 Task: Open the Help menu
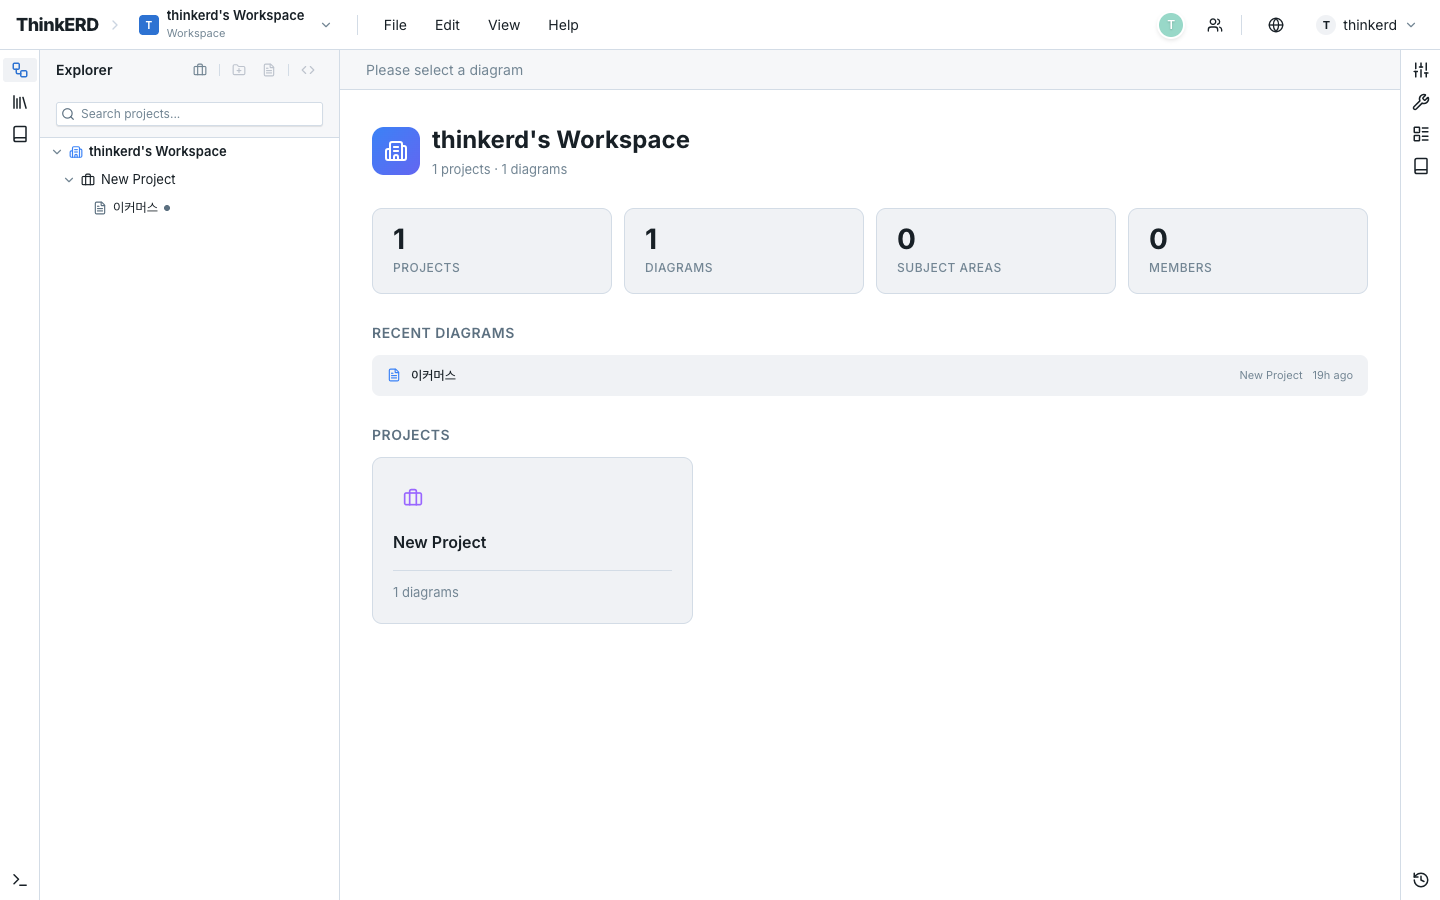pos(563,25)
